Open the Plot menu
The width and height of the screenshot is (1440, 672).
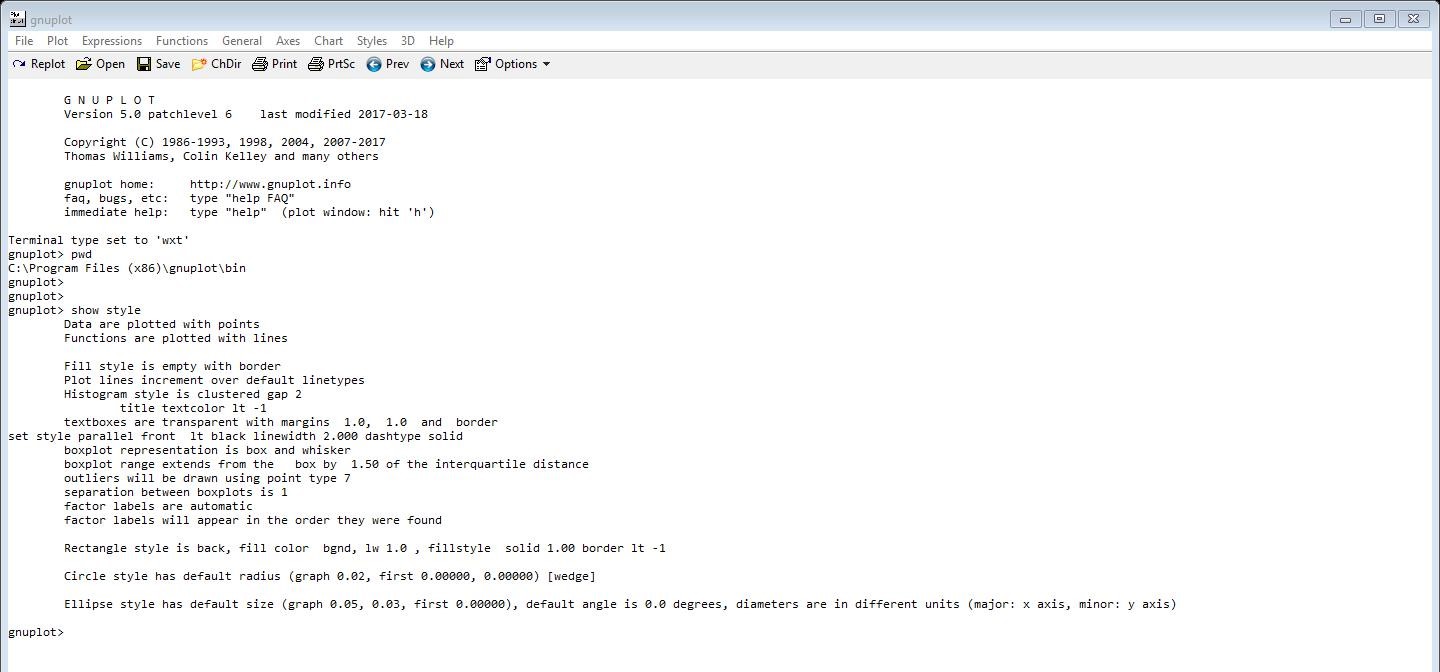point(57,41)
